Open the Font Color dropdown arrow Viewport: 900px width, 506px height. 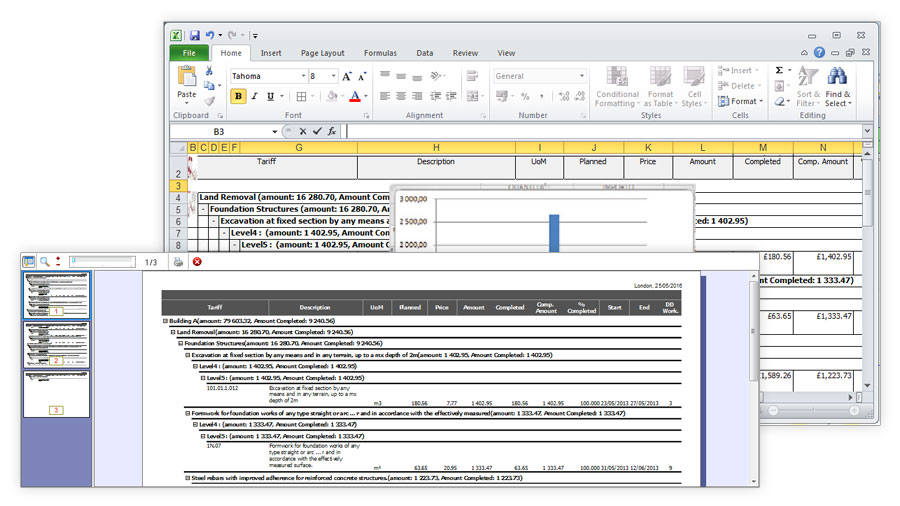366,96
